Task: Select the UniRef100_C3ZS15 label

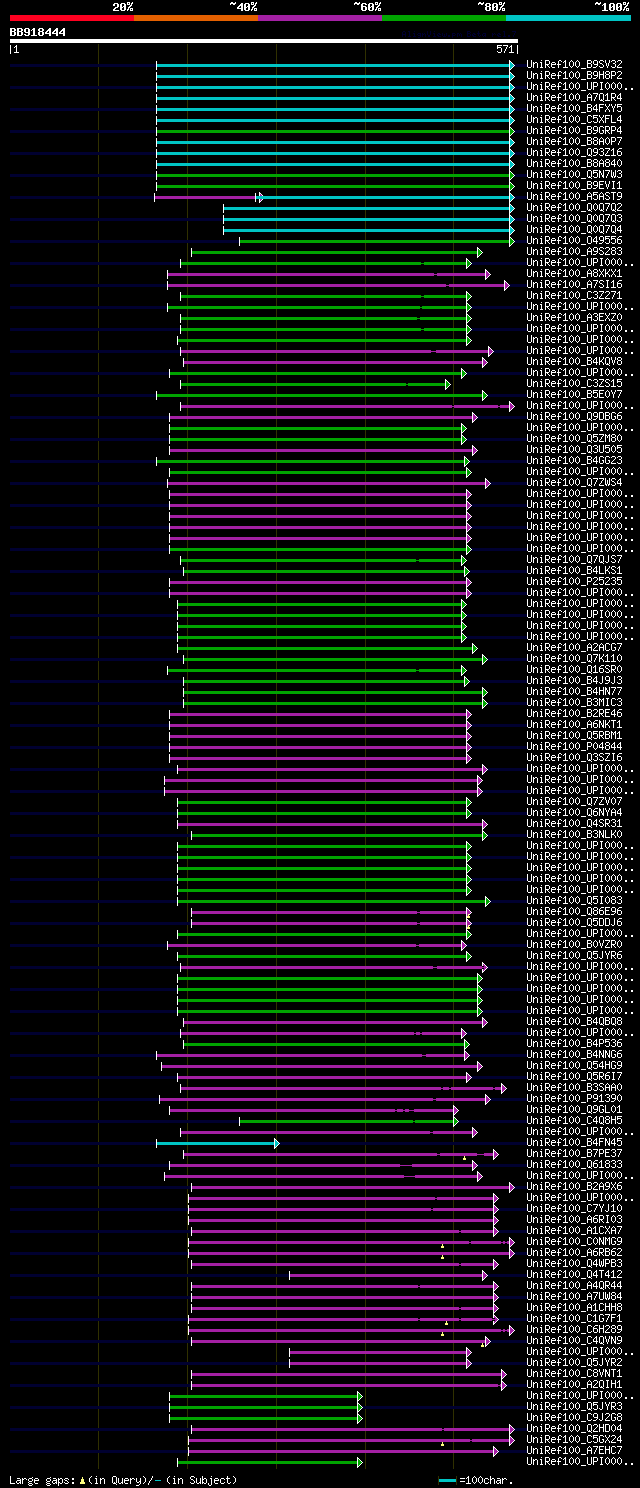Action: pos(574,383)
